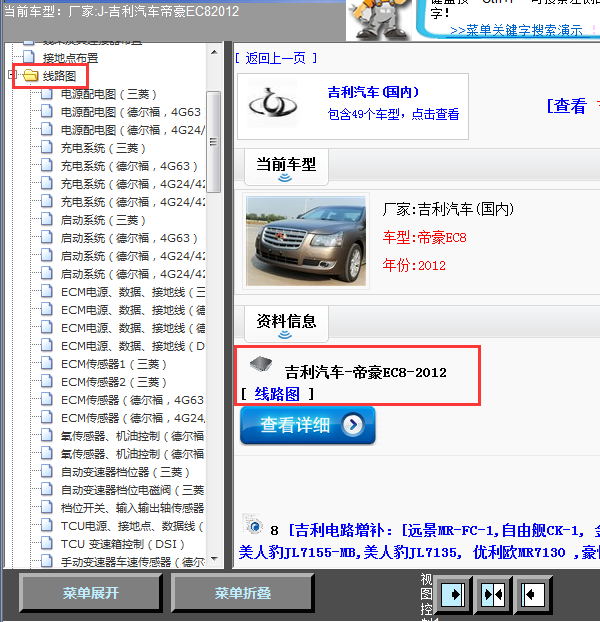The height and width of the screenshot is (622, 600).
Task: Select 充电系统(德尔福，4G63) item
Action: click(129, 166)
